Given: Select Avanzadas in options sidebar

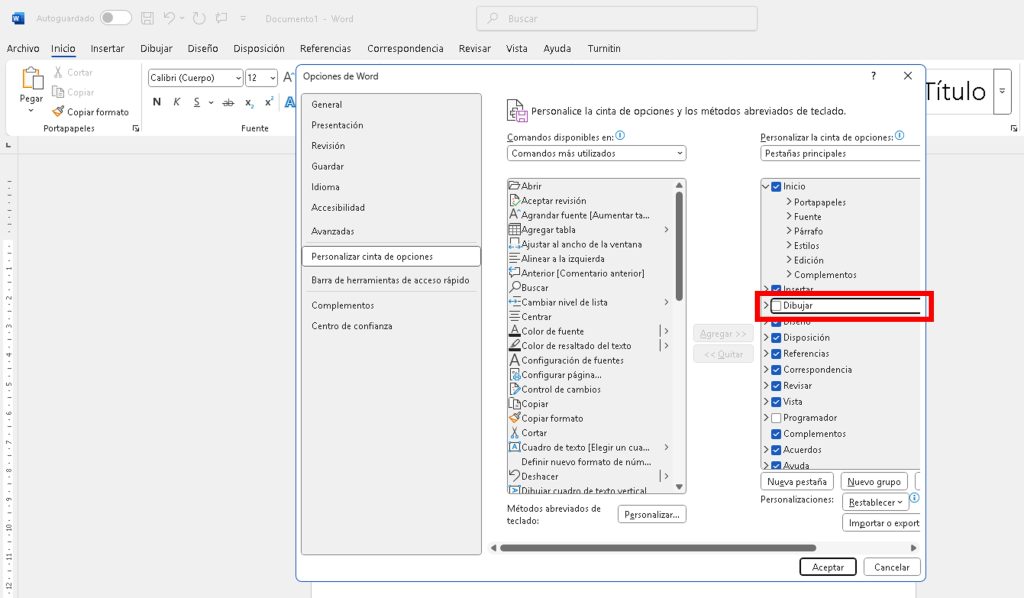Looking at the screenshot, I should (333, 231).
